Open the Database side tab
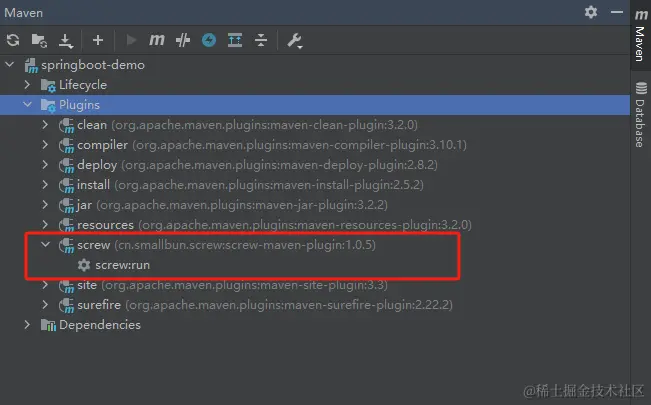651x405 pixels. (641, 115)
